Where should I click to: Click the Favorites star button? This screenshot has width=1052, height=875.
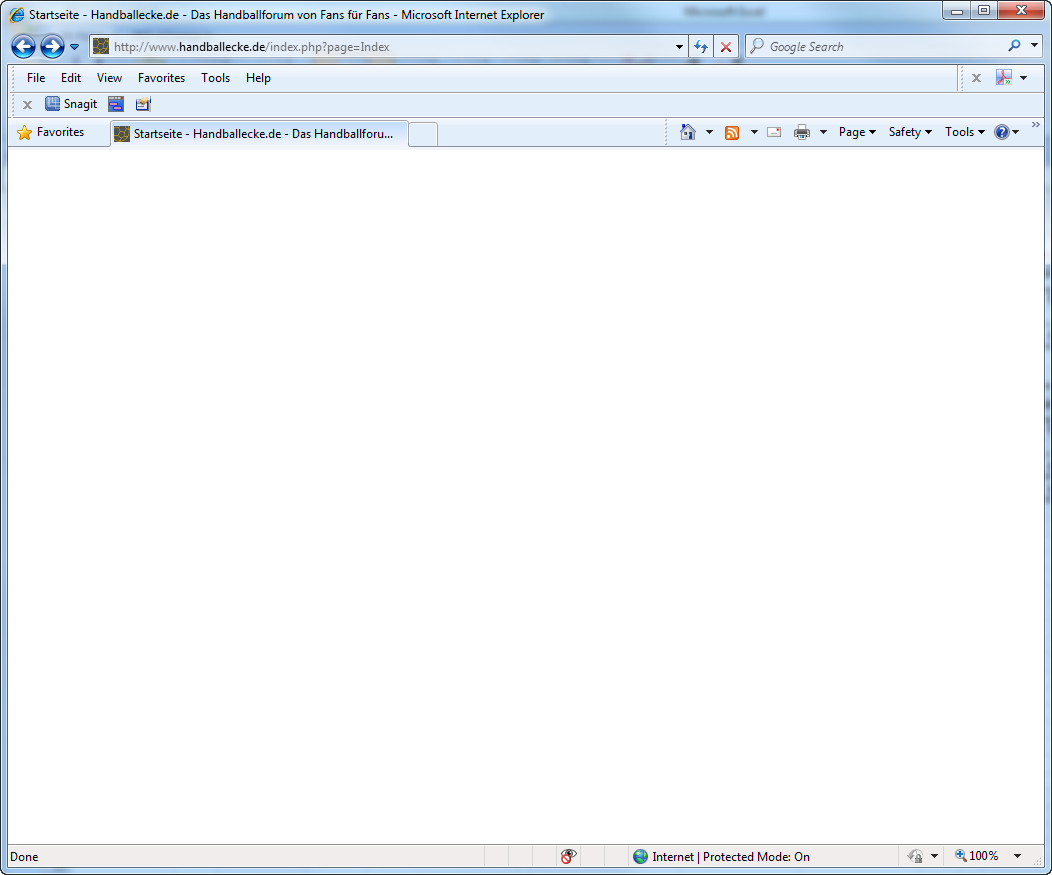pyautogui.click(x=51, y=132)
